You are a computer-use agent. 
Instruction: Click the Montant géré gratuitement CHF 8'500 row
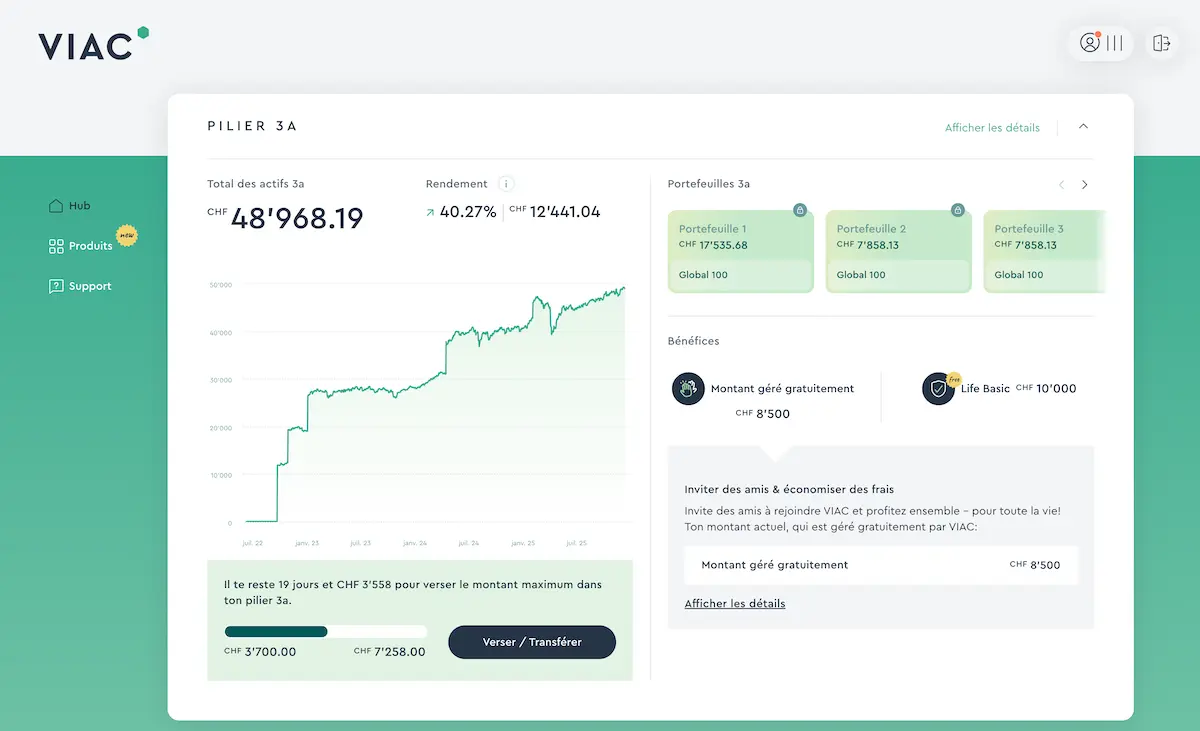tap(880, 565)
